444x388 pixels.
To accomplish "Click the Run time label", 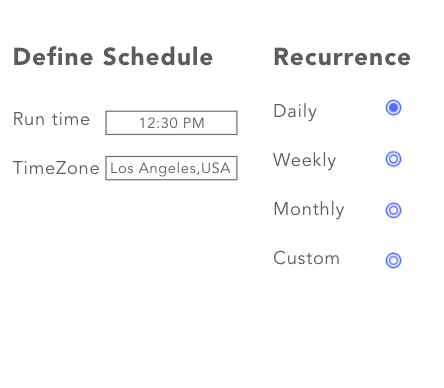I will [52, 119].
